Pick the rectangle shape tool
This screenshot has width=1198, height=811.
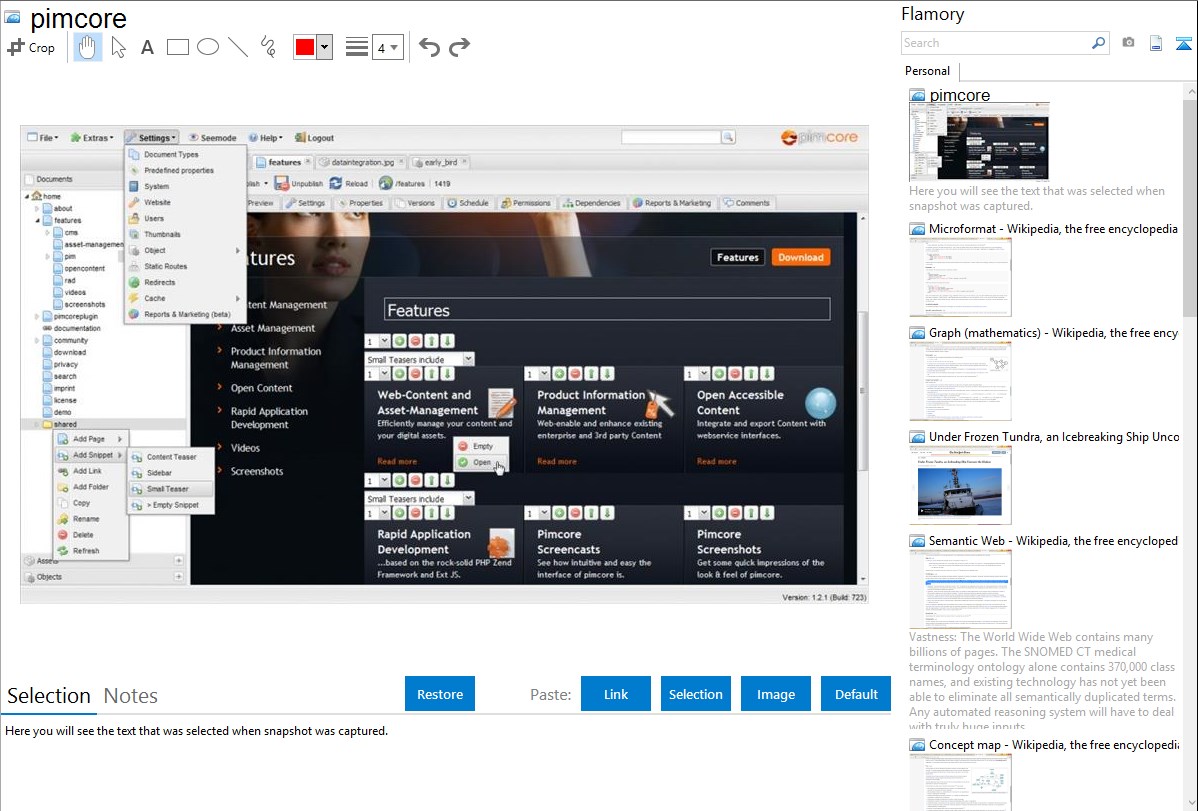[x=177, y=47]
